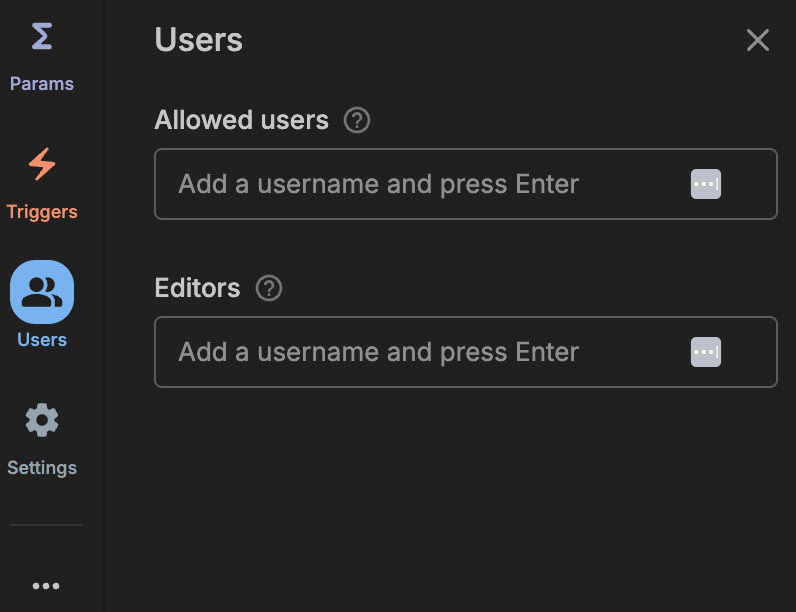Close the Users panel
Viewport: 796px width, 612px height.
point(757,40)
